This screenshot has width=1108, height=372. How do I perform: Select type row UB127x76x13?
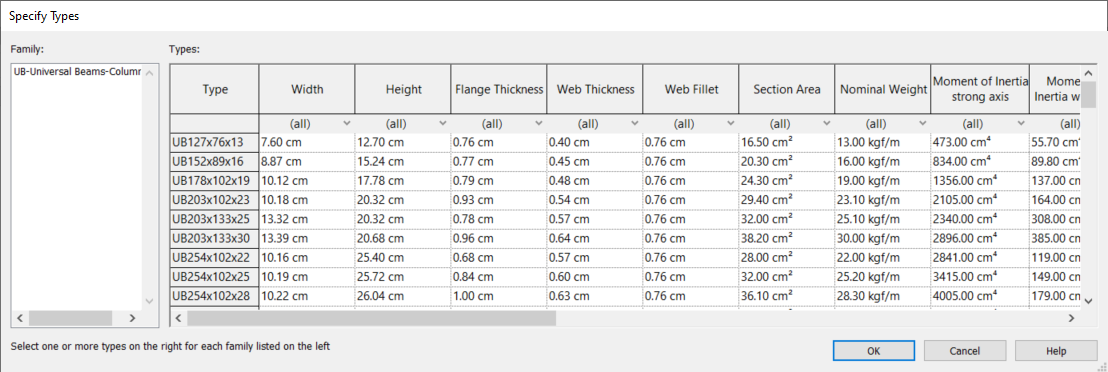pyautogui.click(x=214, y=142)
